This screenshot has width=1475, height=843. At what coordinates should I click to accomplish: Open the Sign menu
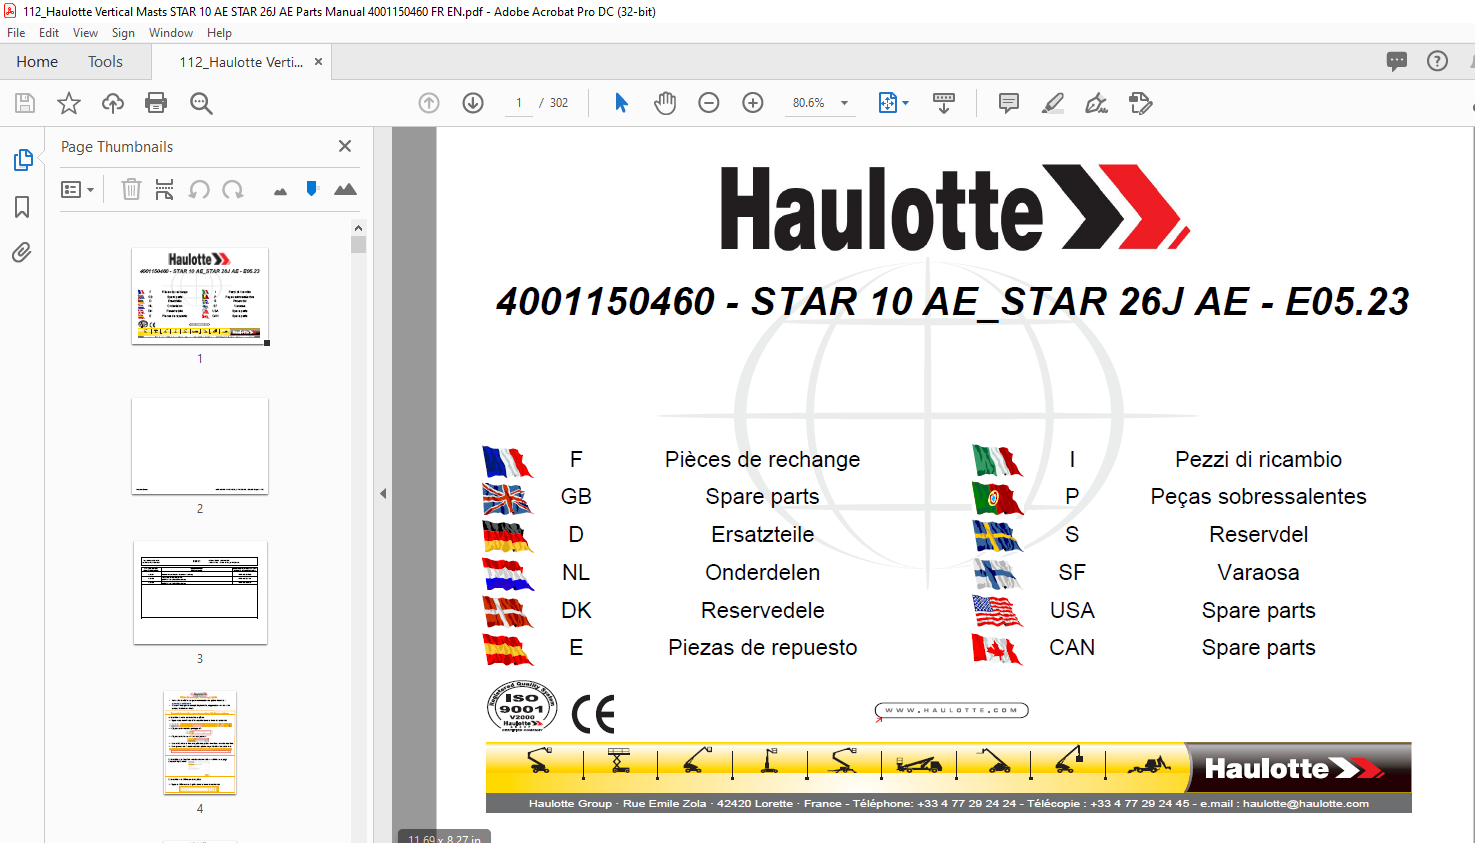point(123,33)
